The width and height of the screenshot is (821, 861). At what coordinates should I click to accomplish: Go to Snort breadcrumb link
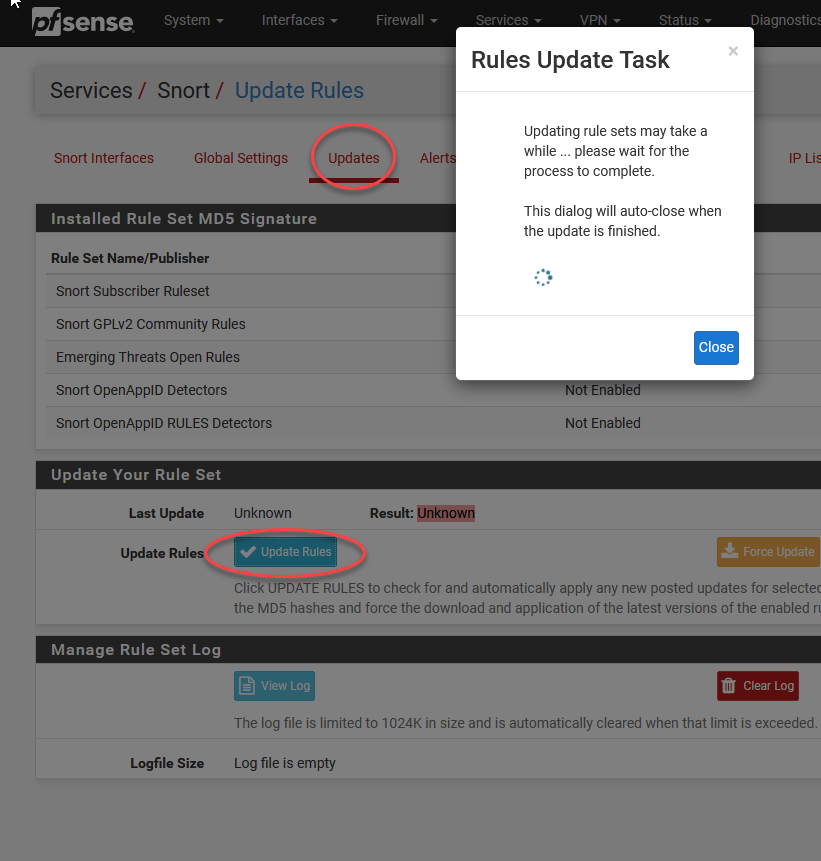(183, 91)
